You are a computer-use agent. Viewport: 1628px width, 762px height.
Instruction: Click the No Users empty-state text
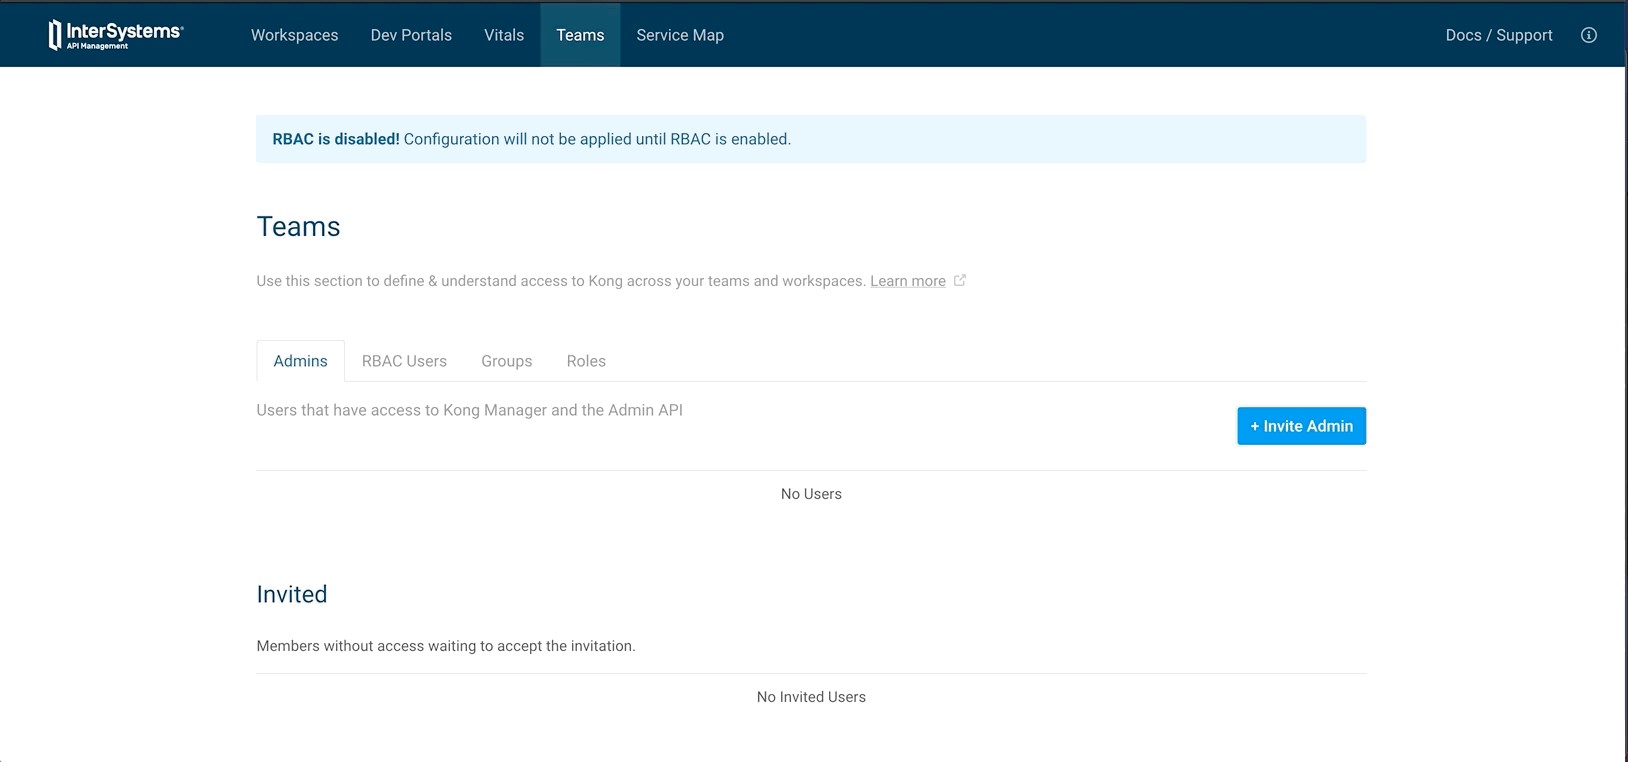coord(811,494)
